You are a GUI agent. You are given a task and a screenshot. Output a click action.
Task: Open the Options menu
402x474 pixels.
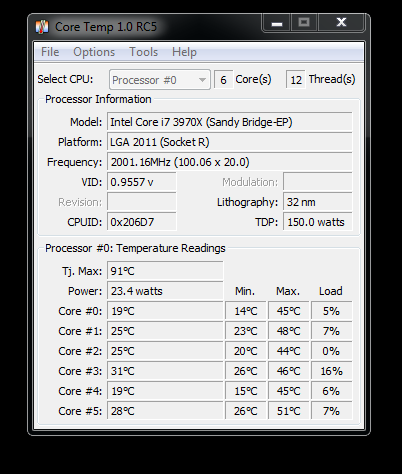[94, 52]
